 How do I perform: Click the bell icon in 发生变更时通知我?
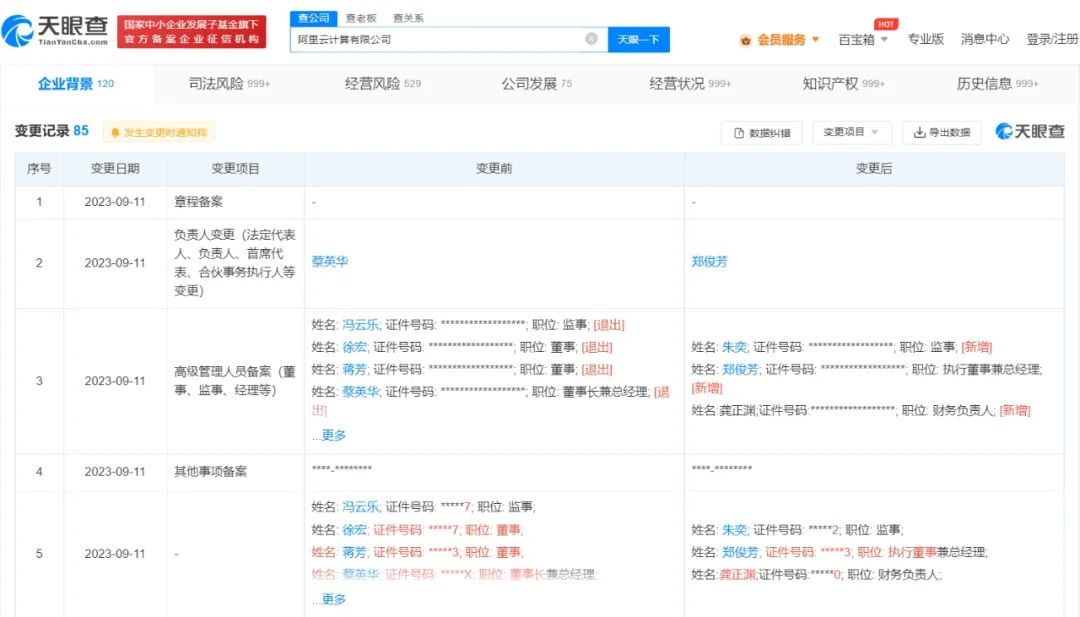pos(115,133)
